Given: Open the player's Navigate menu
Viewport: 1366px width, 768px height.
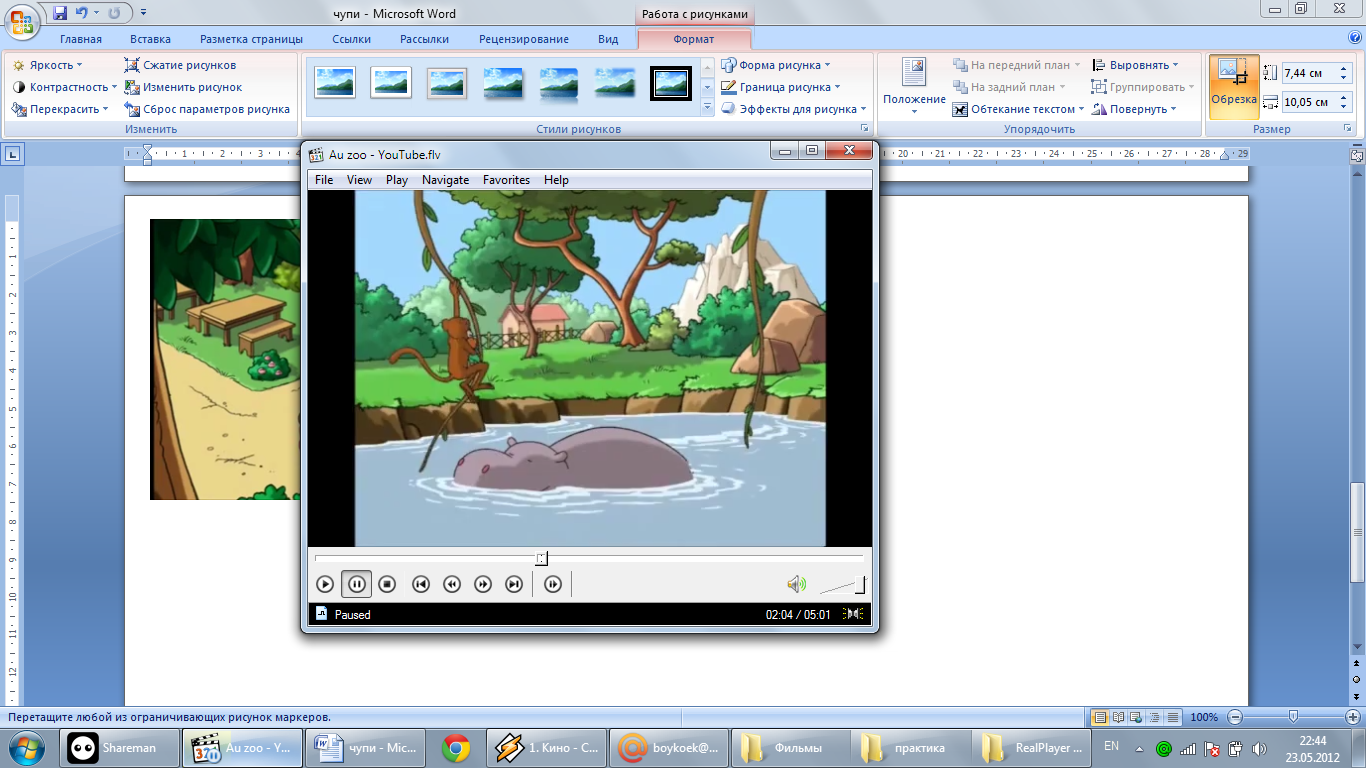Looking at the screenshot, I should pyautogui.click(x=445, y=180).
